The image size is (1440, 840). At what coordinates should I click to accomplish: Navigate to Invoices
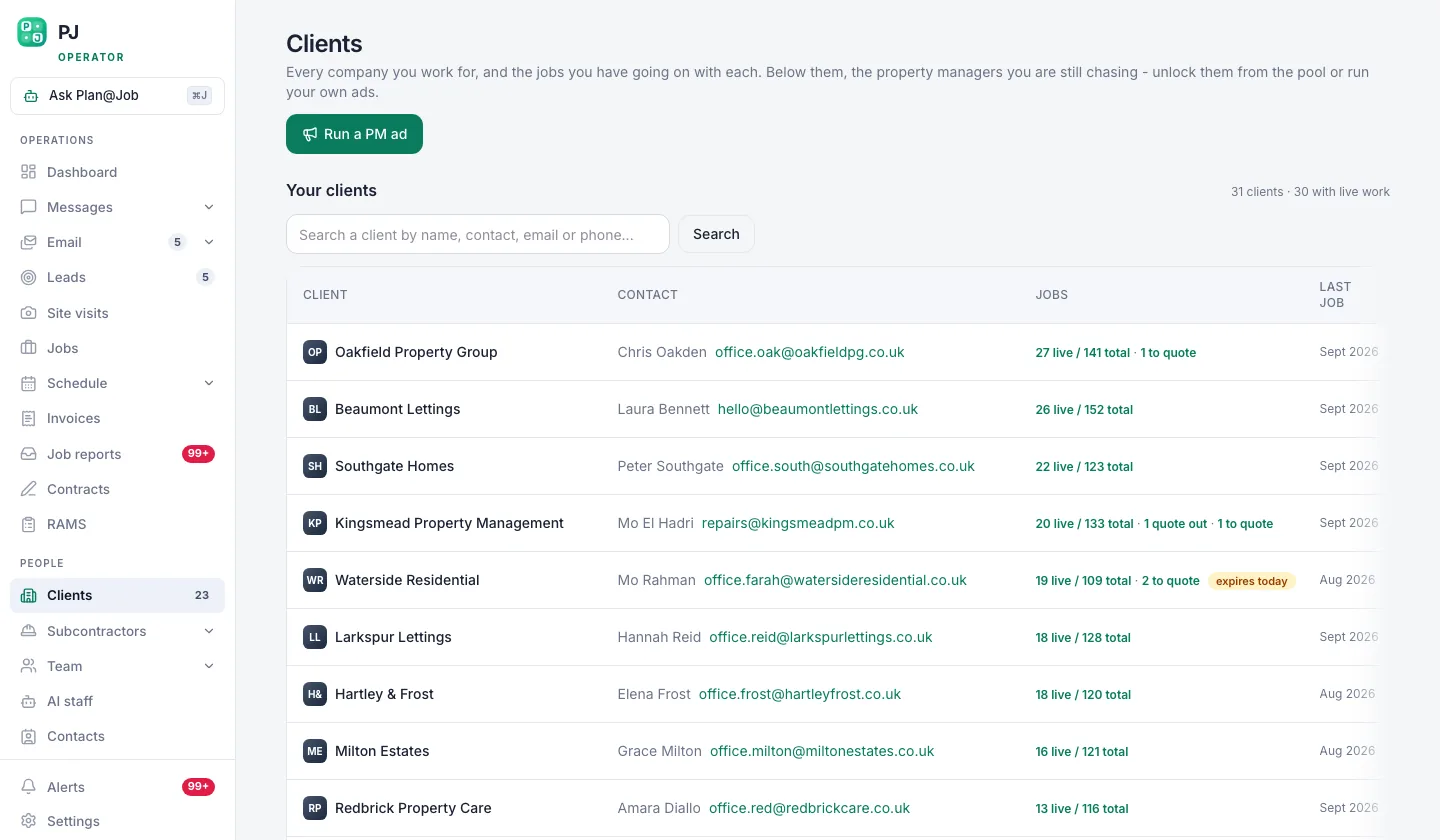point(117,418)
